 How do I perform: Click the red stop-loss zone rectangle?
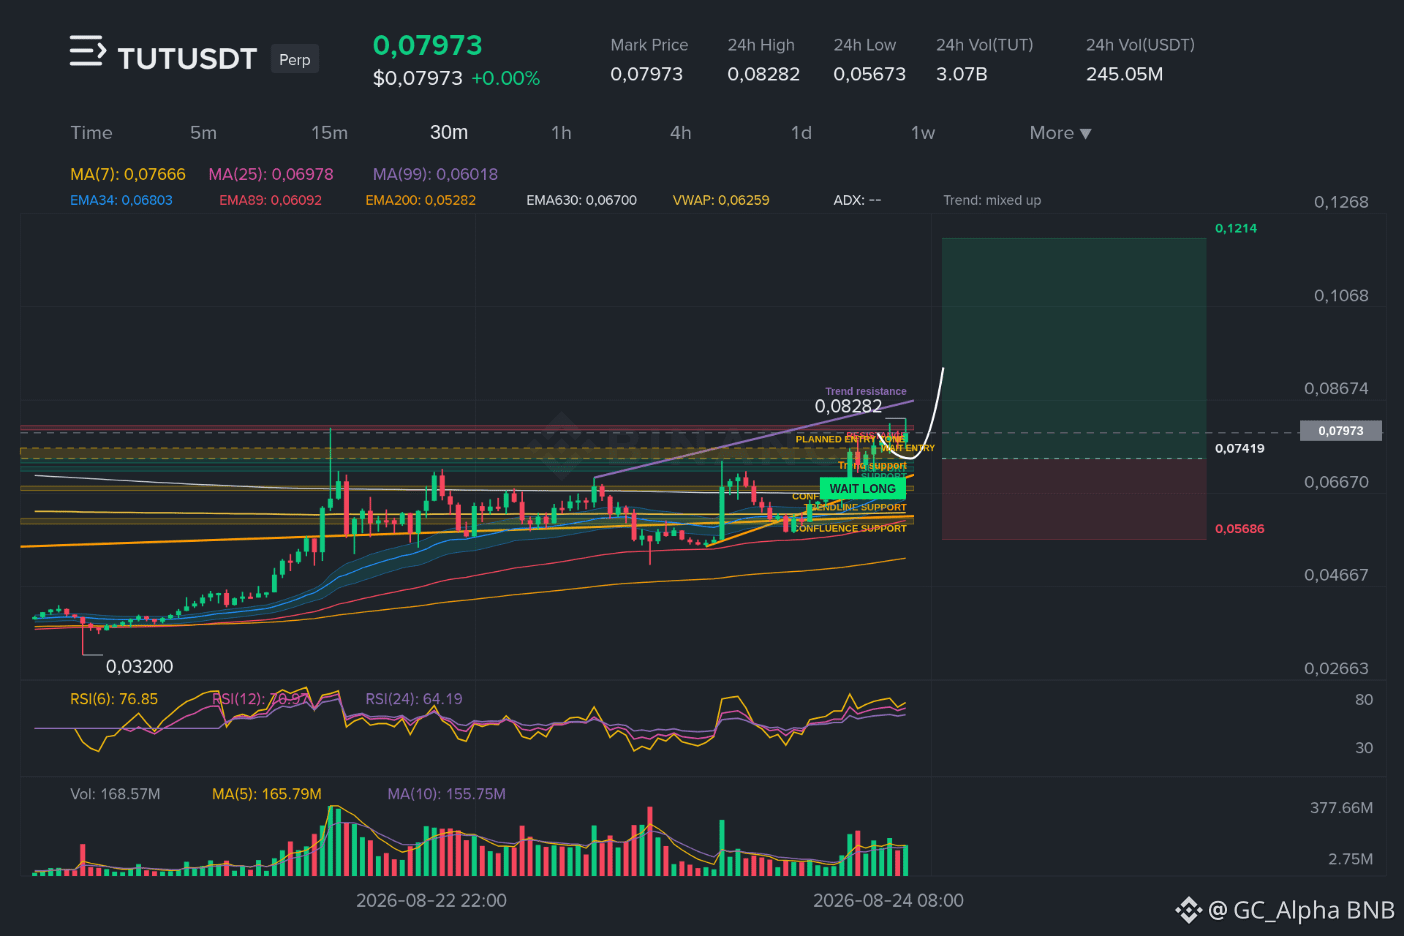click(1074, 499)
